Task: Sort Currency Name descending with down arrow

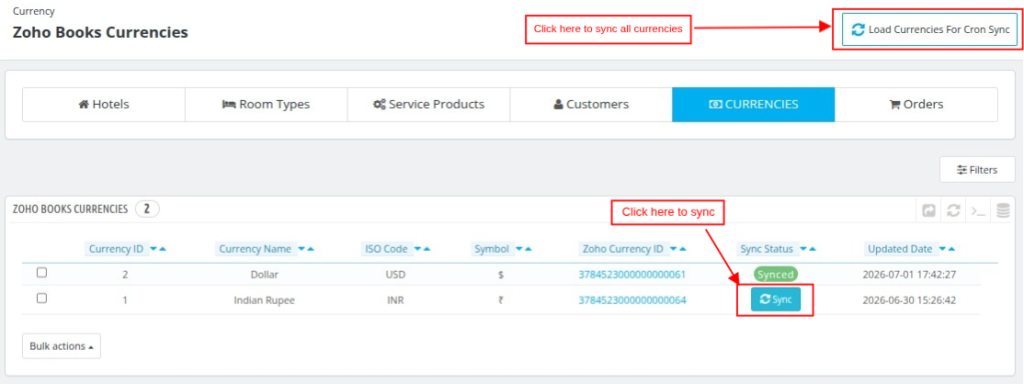Action: (x=302, y=249)
